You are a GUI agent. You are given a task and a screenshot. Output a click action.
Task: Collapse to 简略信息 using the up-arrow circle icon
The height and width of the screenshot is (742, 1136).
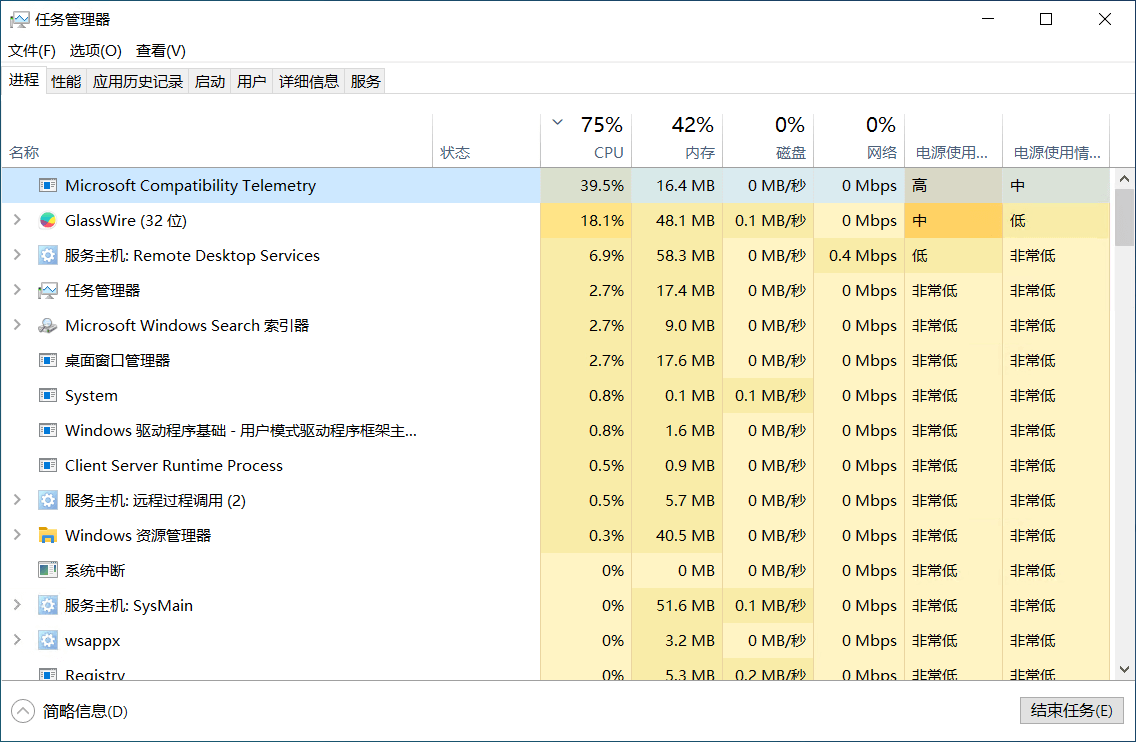pos(22,711)
